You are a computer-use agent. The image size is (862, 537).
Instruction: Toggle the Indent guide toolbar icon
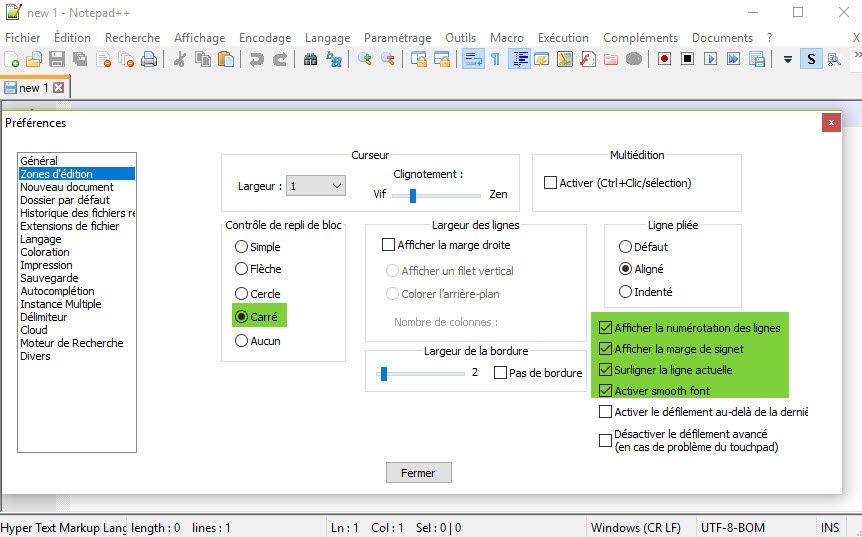519,59
